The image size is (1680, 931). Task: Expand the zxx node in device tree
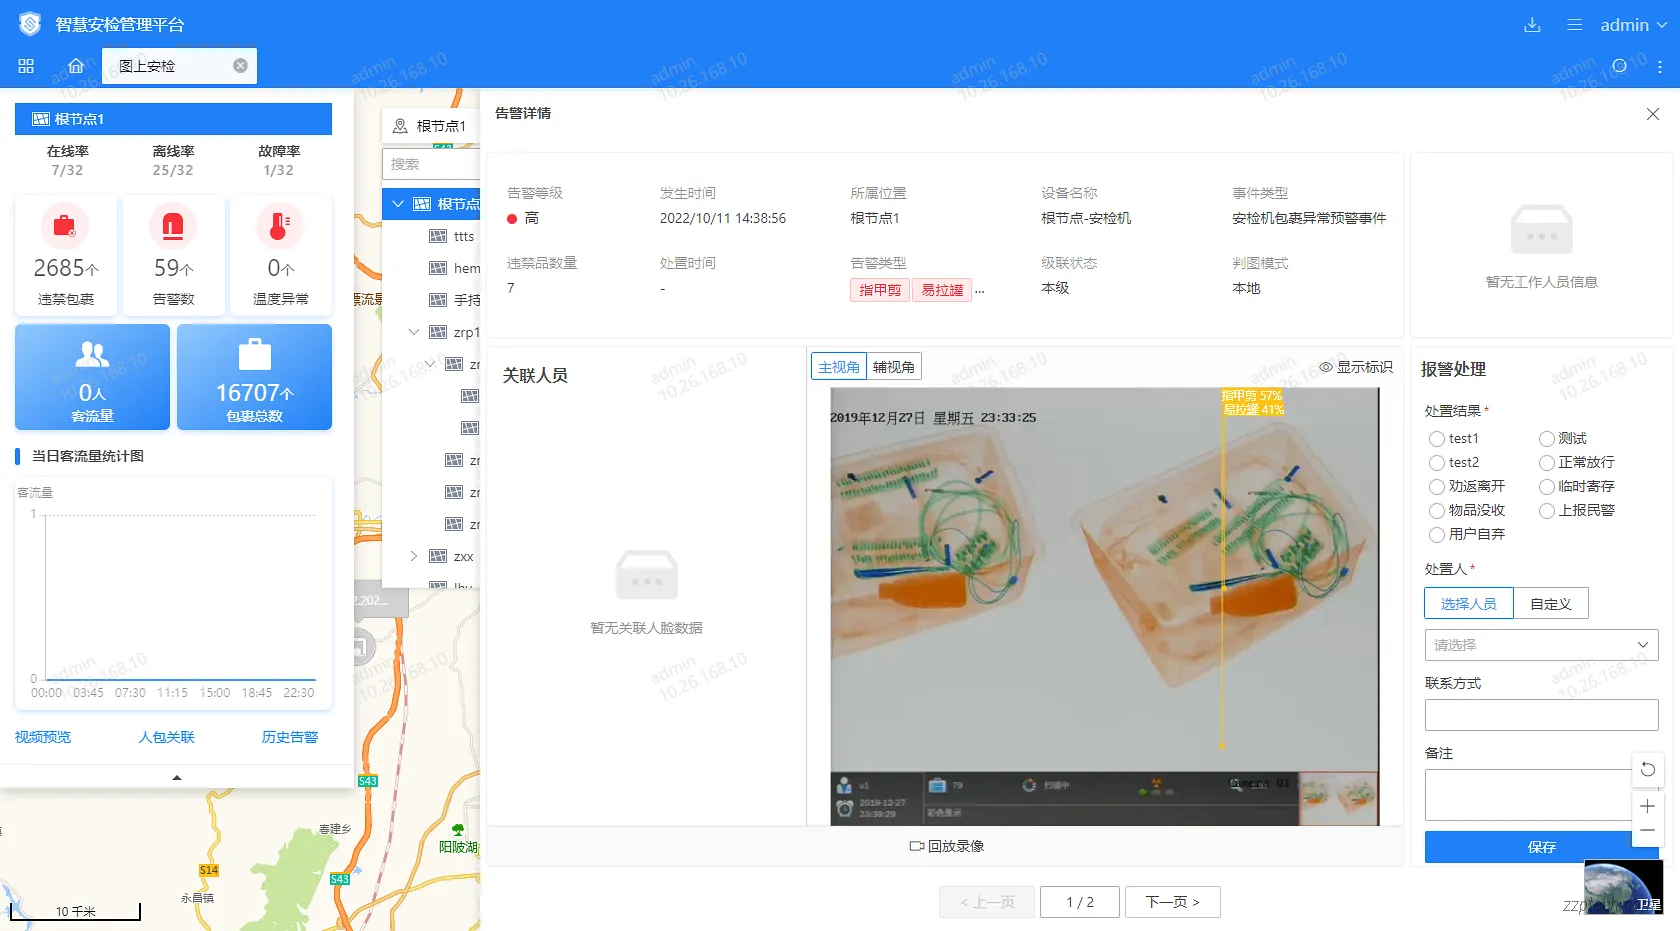click(413, 556)
